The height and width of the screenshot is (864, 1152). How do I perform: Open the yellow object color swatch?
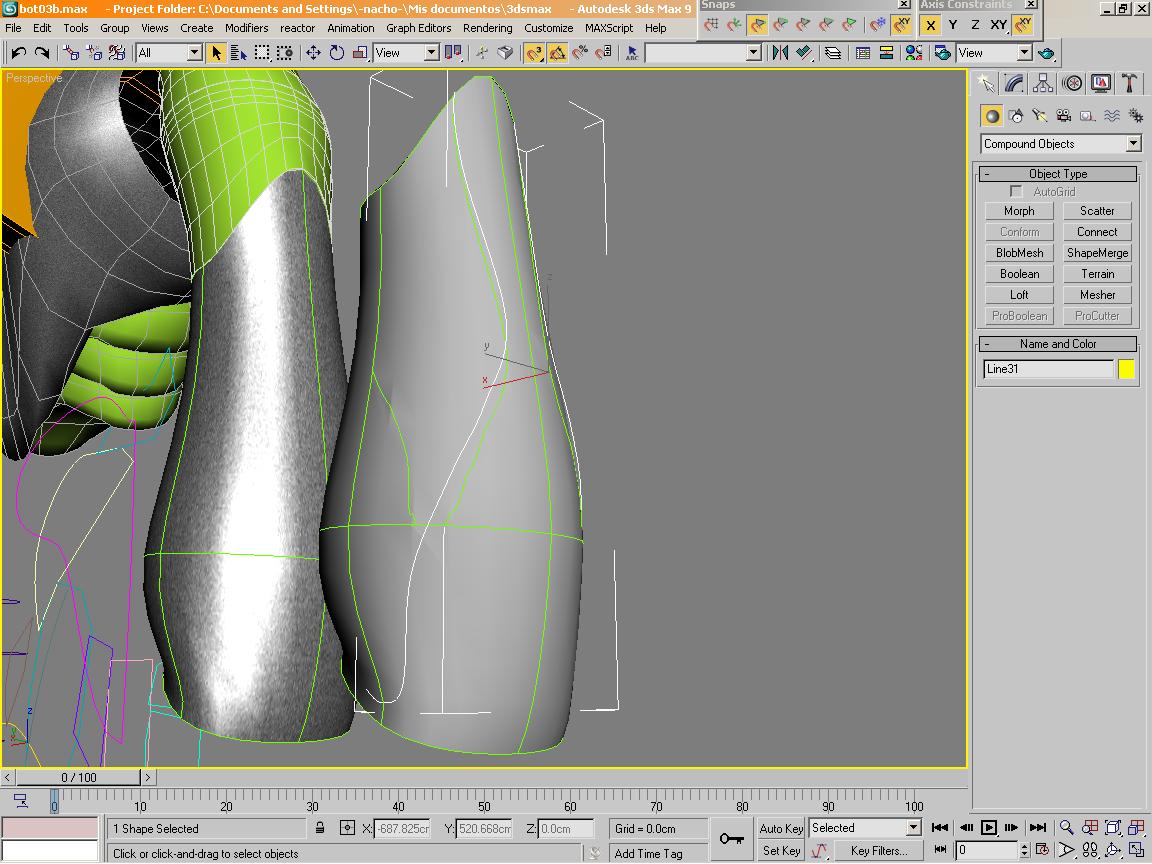tap(1126, 369)
